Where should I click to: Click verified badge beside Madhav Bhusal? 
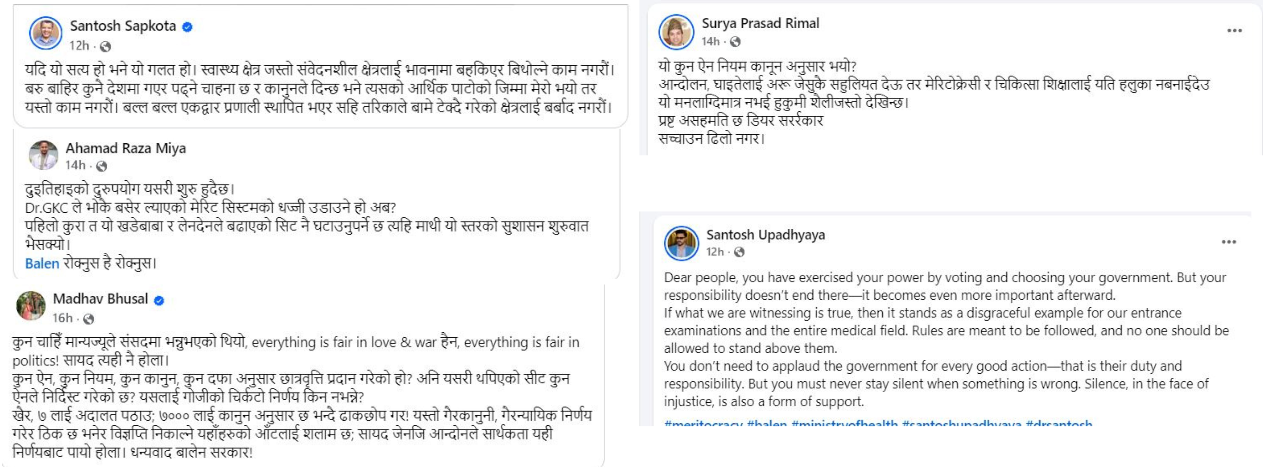click(x=158, y=299)
